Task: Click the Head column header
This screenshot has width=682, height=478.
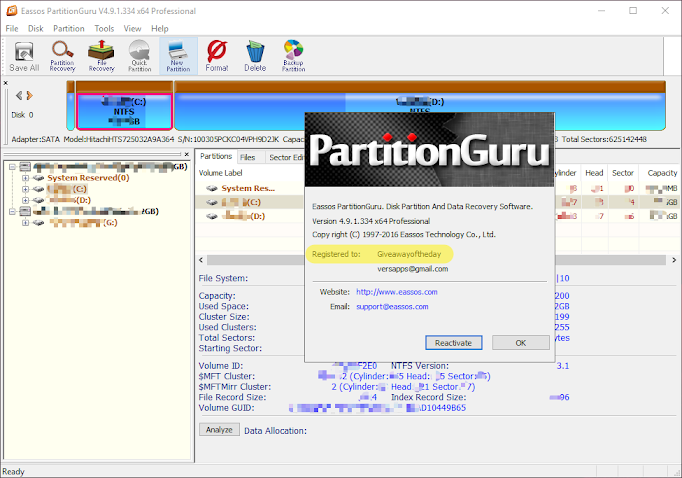Action: (x=594, y=173)
